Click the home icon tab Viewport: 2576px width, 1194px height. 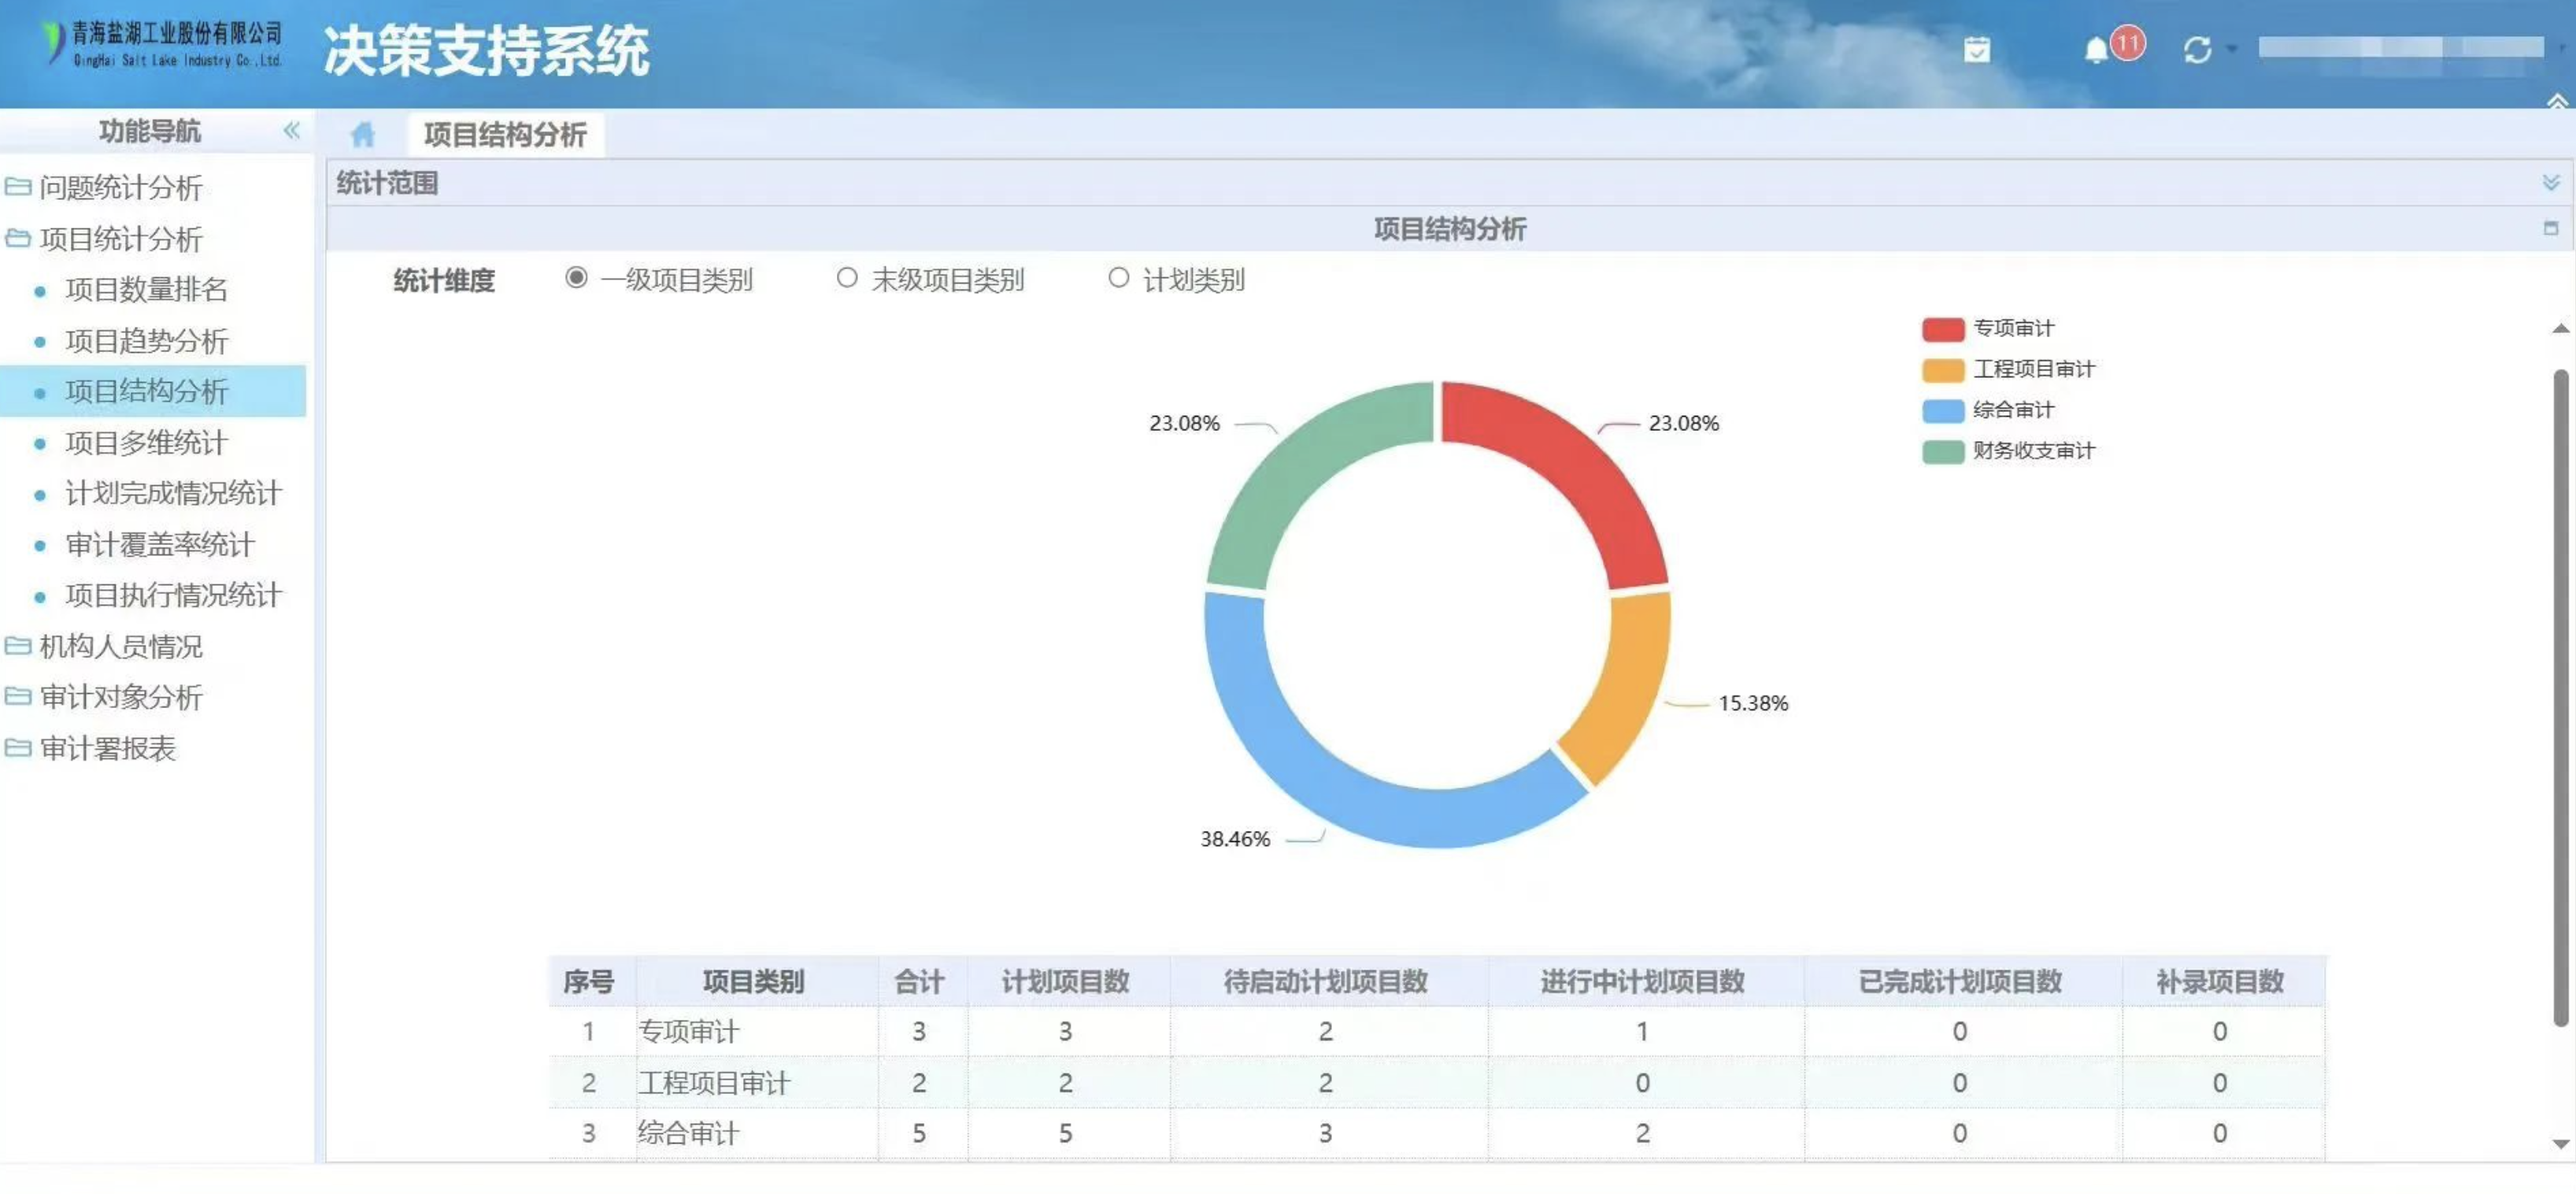point(362,134)
